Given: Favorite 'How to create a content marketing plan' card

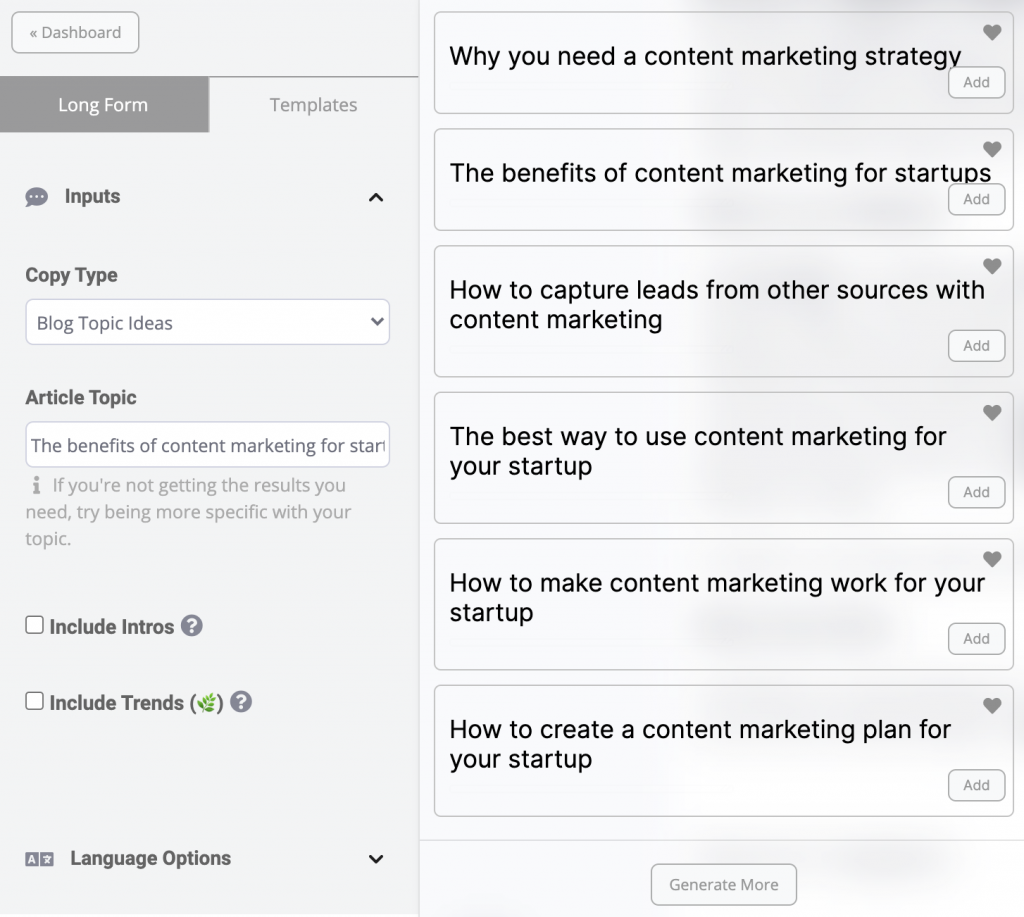Looking at the screenshot, I should [x=991, y=705].
